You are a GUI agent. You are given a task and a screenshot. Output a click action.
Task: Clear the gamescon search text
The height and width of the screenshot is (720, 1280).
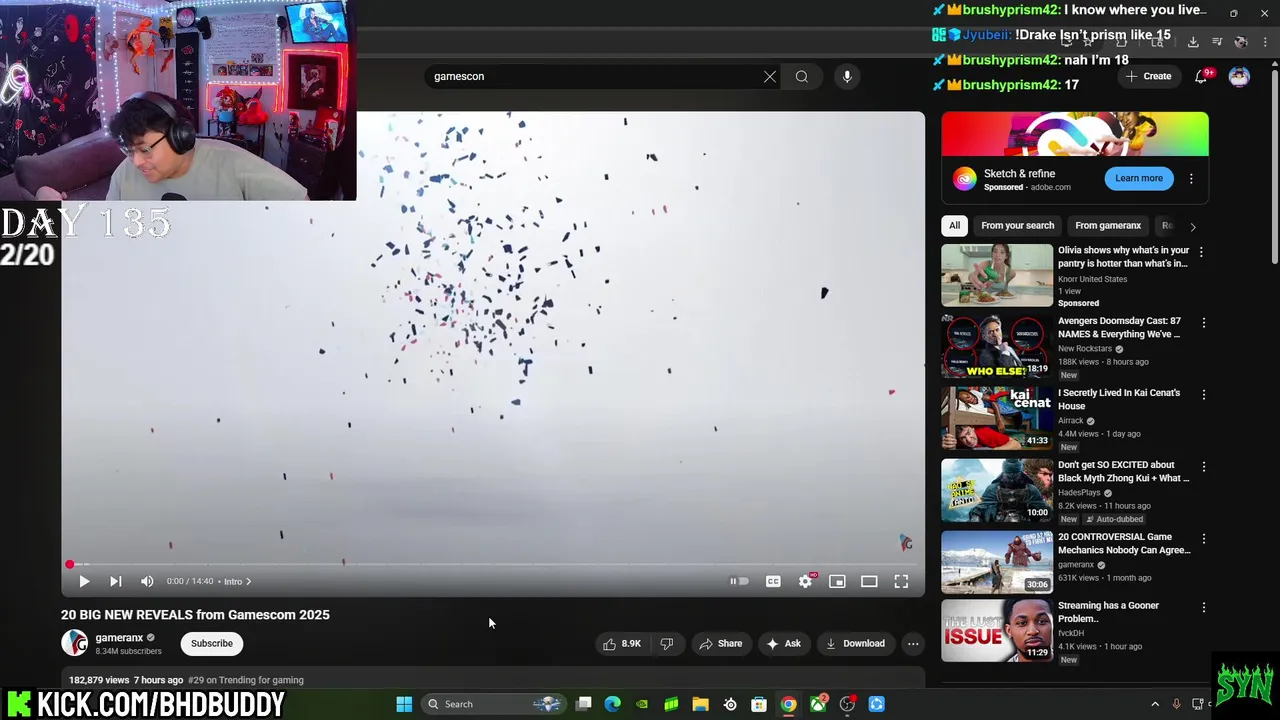tap(770, 76)
